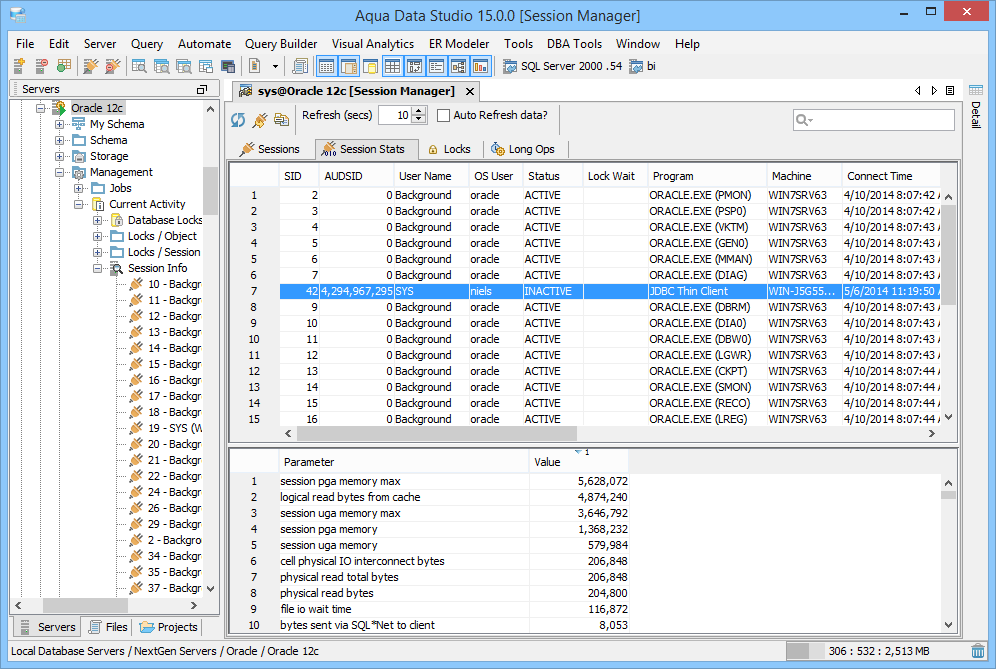Image resolution: width=996 pixels, height=669 pixels.
Task: Switch to the Locks tab
Action: [x=450, y=149]
